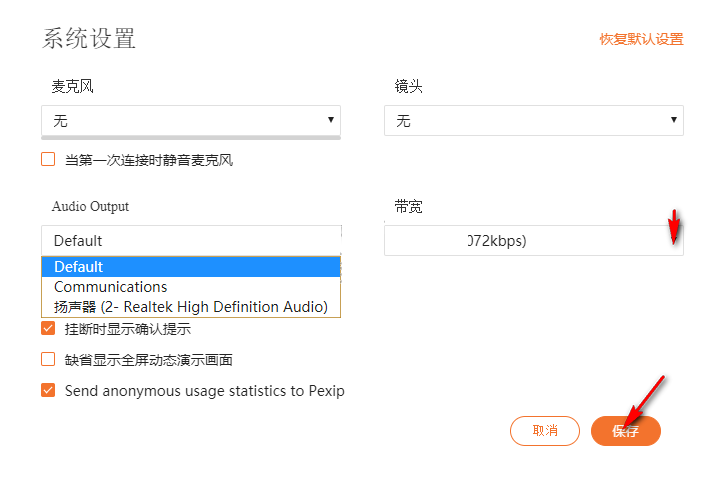Open the microphone (麦克风) dropdown
This screenshot has height=496, width=722.
[190, 121]
